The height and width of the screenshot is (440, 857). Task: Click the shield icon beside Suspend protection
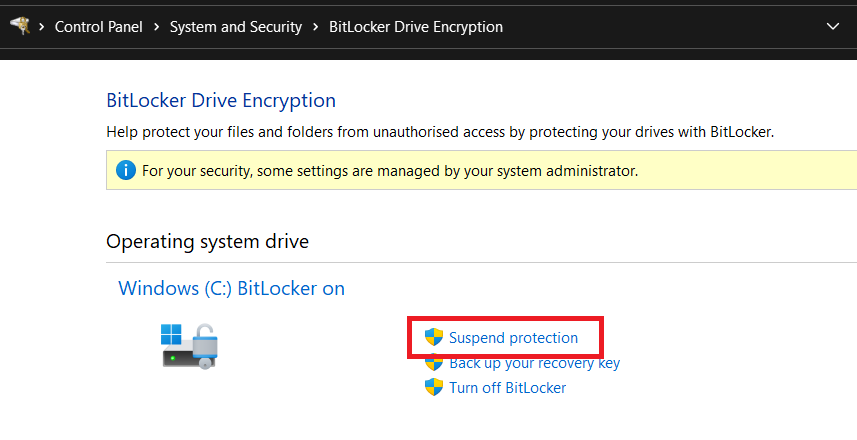(x=434, y=337)
